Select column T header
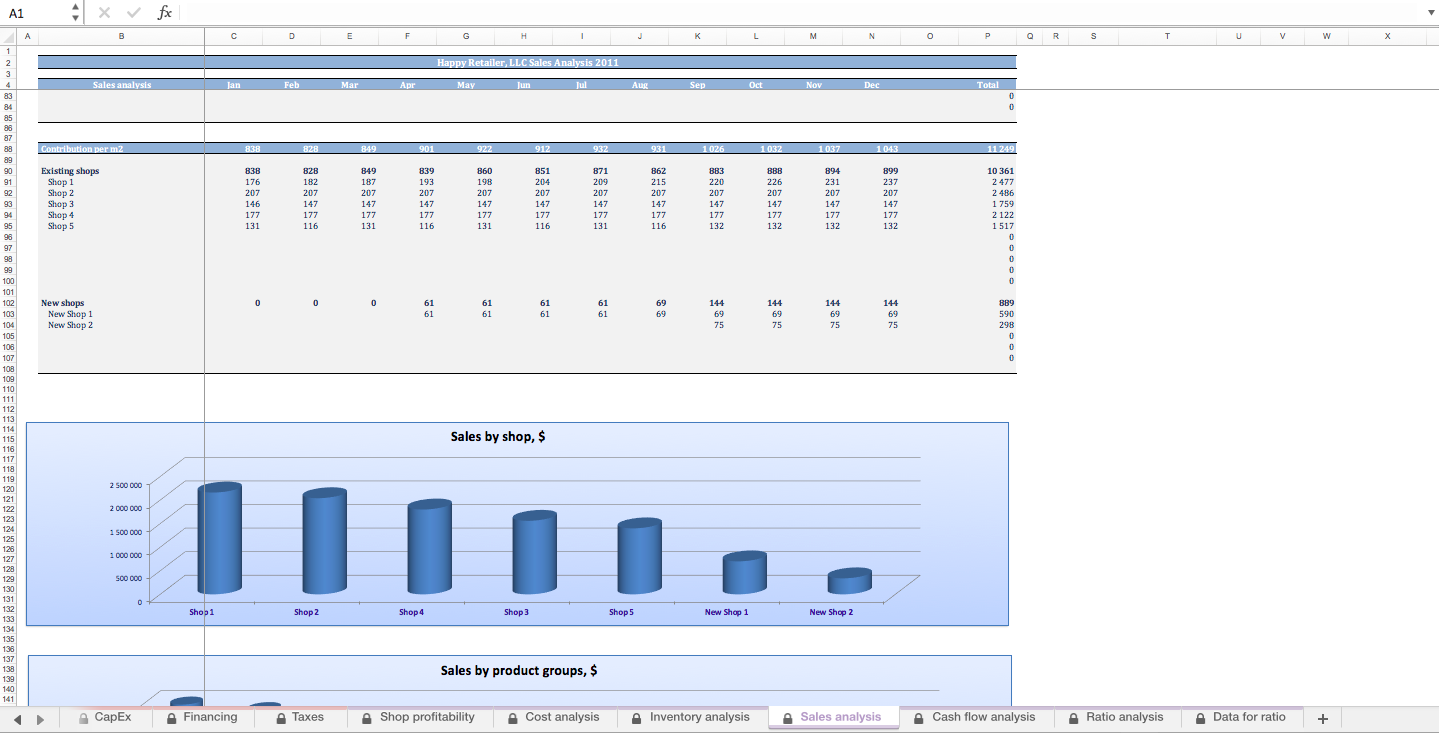 point(1167,36)
